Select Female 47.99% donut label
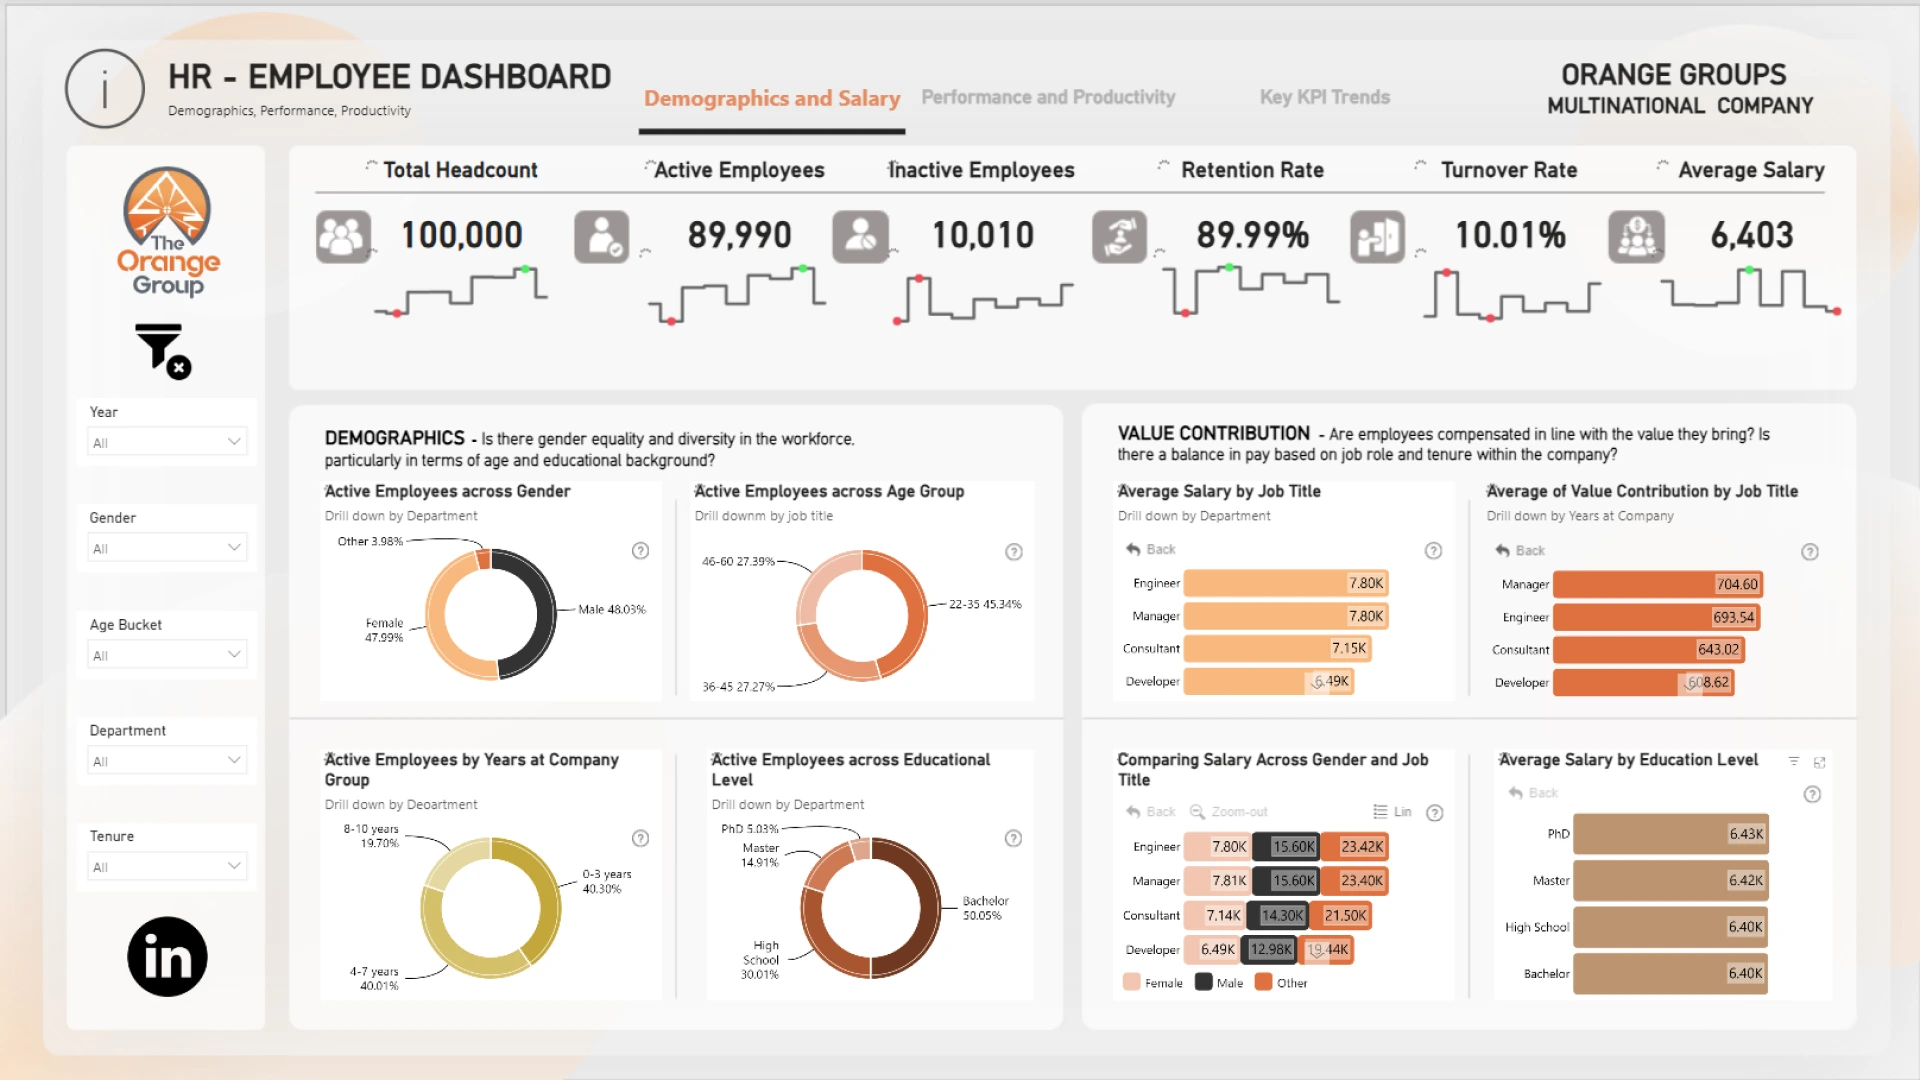The width and height of the screenshot is (1920, 1080). coord(384,630)
